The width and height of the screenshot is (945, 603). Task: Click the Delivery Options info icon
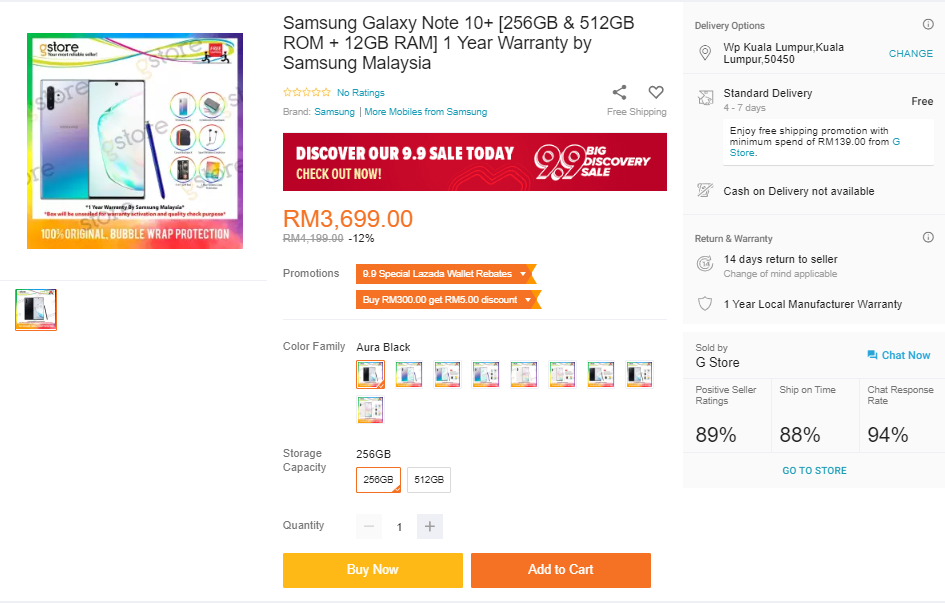[x=928, y=25]
